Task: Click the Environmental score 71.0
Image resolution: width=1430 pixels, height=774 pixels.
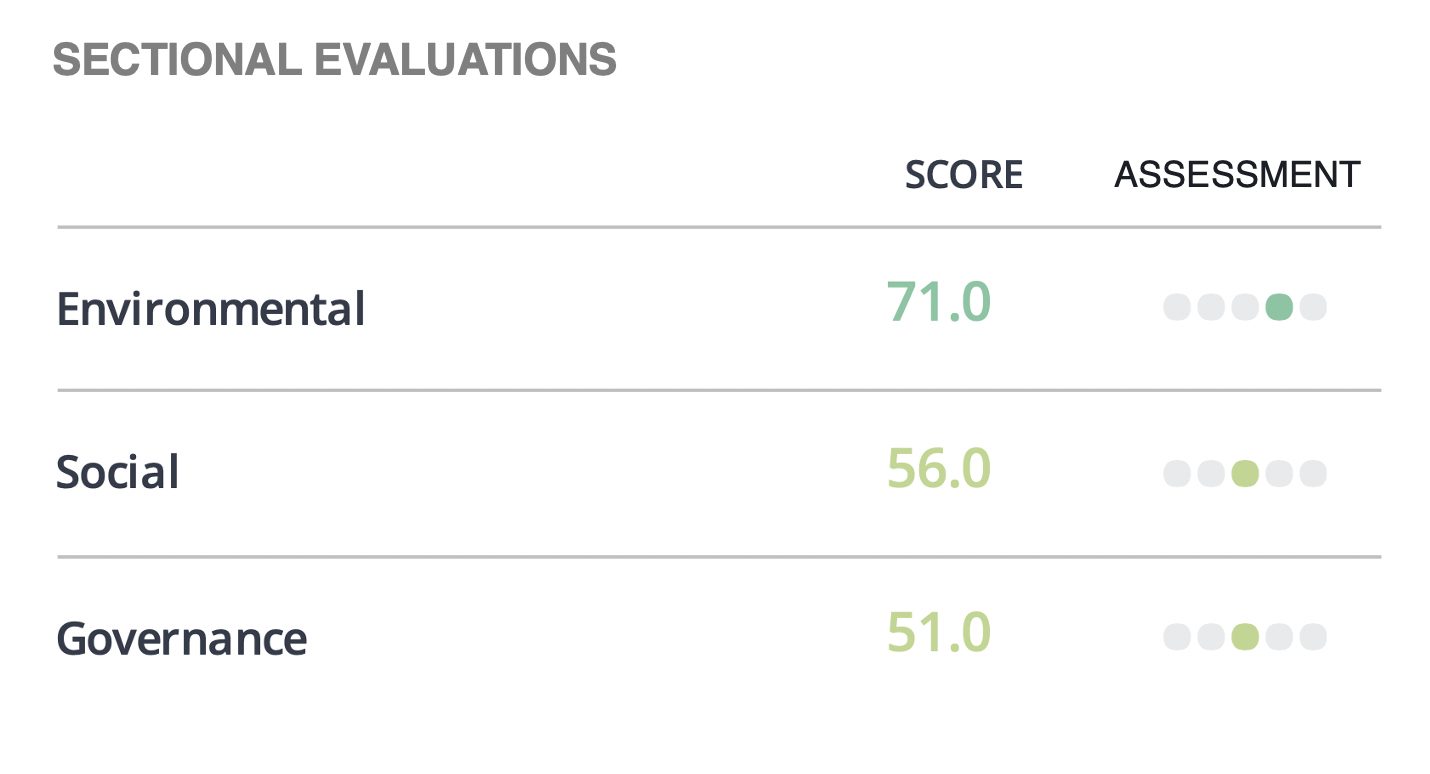Action: (938, 302)
